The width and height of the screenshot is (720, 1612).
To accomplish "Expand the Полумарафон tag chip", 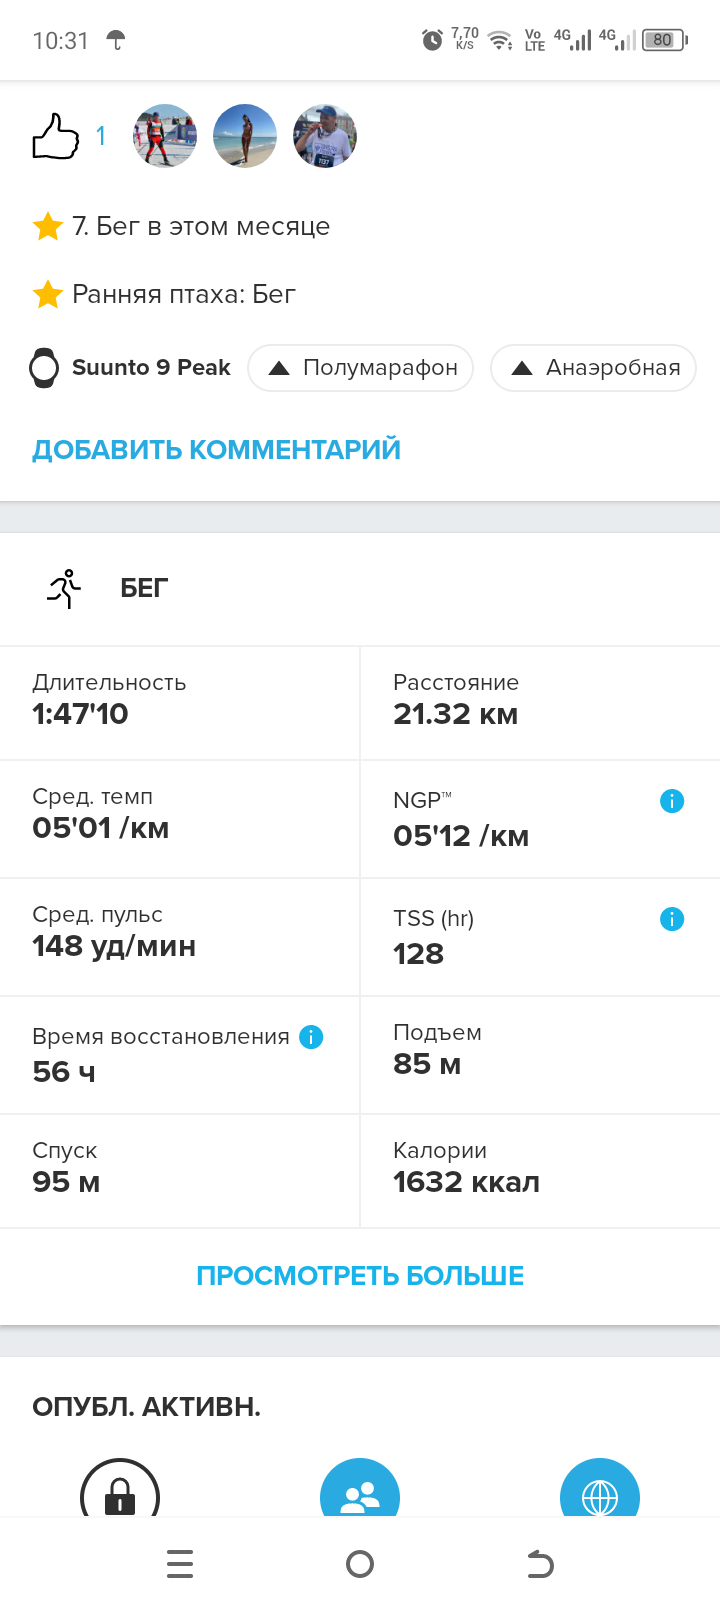I will (x=361, y=368).
